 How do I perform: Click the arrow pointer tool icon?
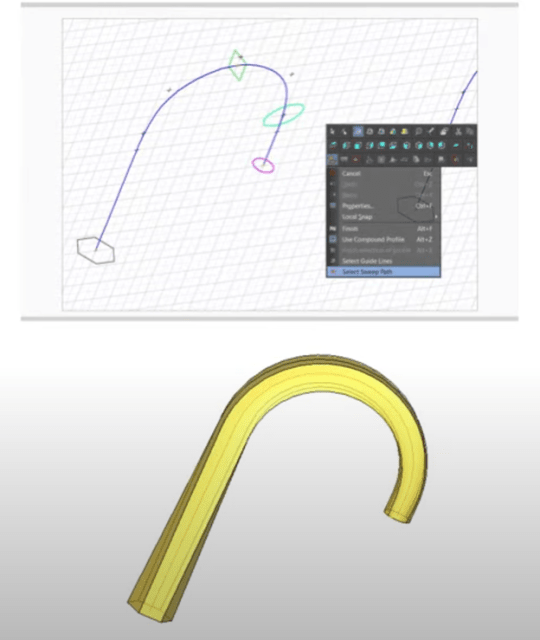(333, 131)
